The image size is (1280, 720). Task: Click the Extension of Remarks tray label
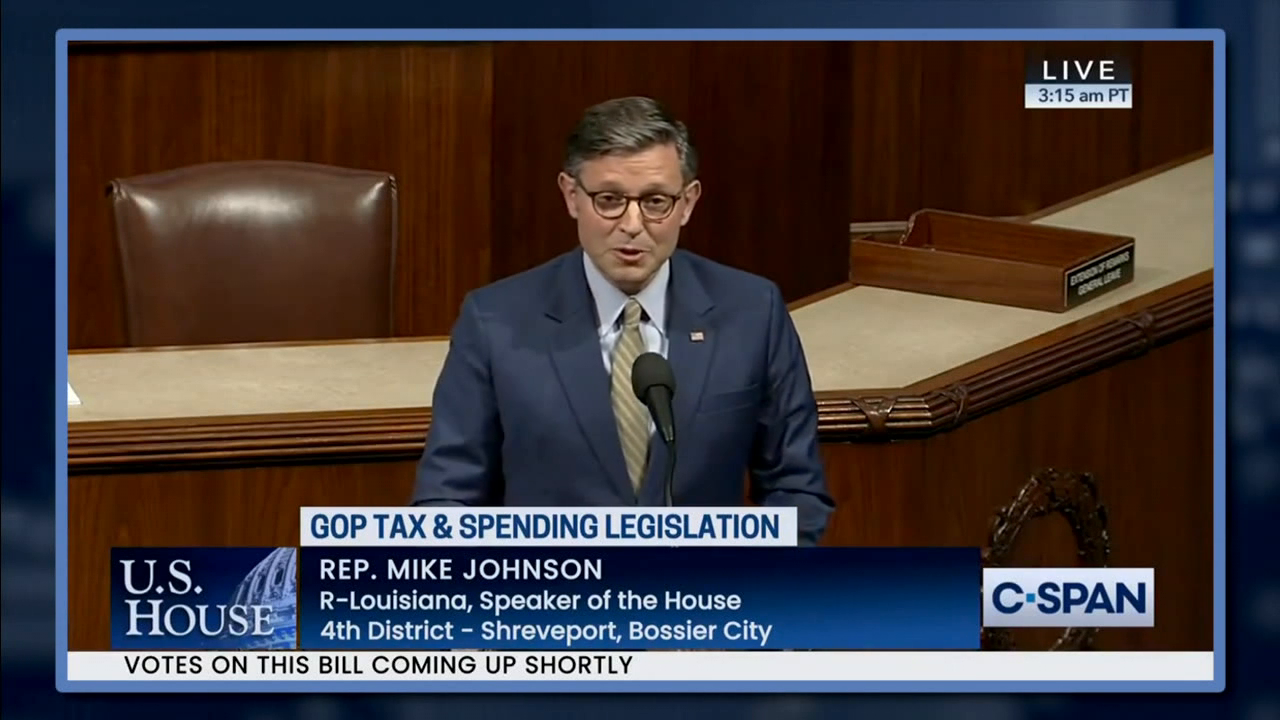tap(1098, 275)
